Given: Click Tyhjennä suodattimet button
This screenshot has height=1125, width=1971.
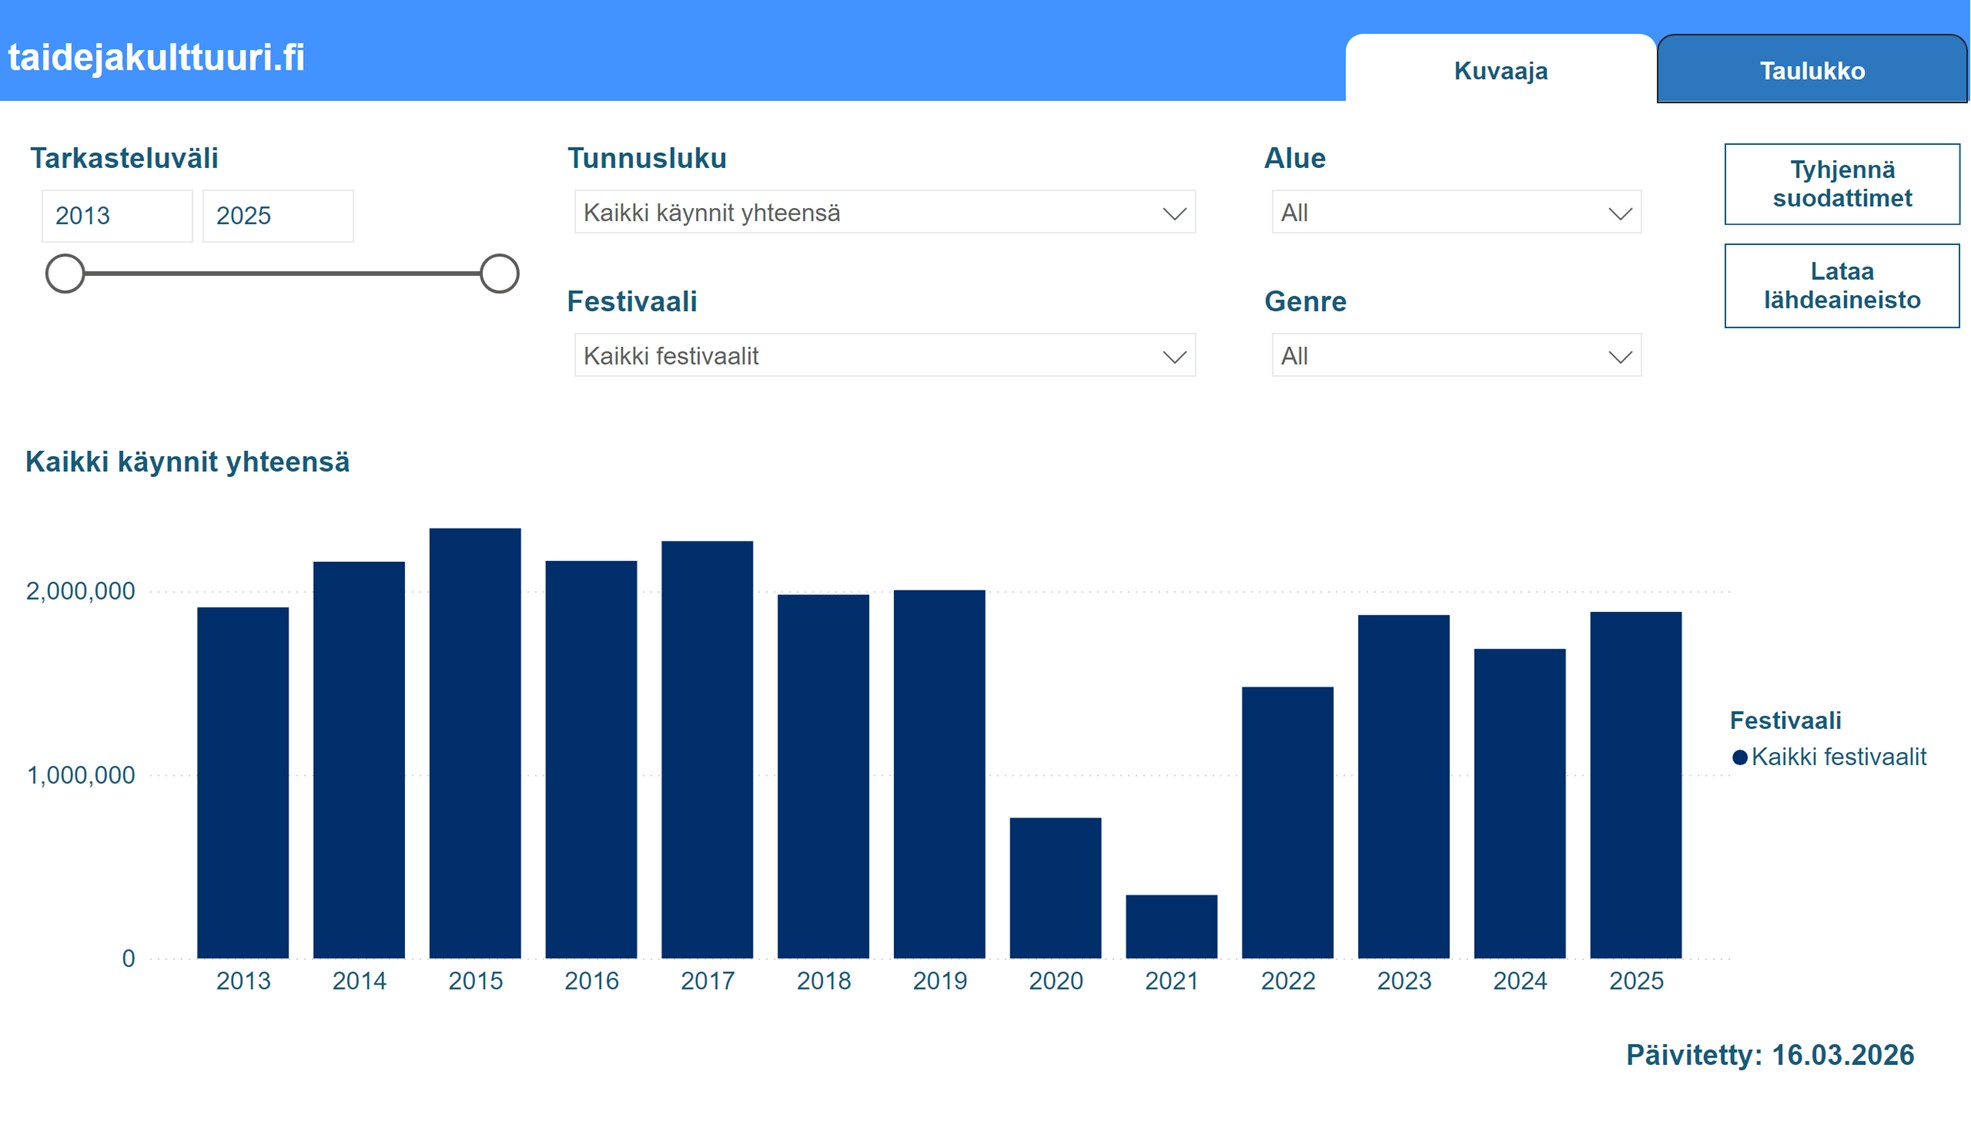Looking at the screenshot, I should pos(1841,184).
